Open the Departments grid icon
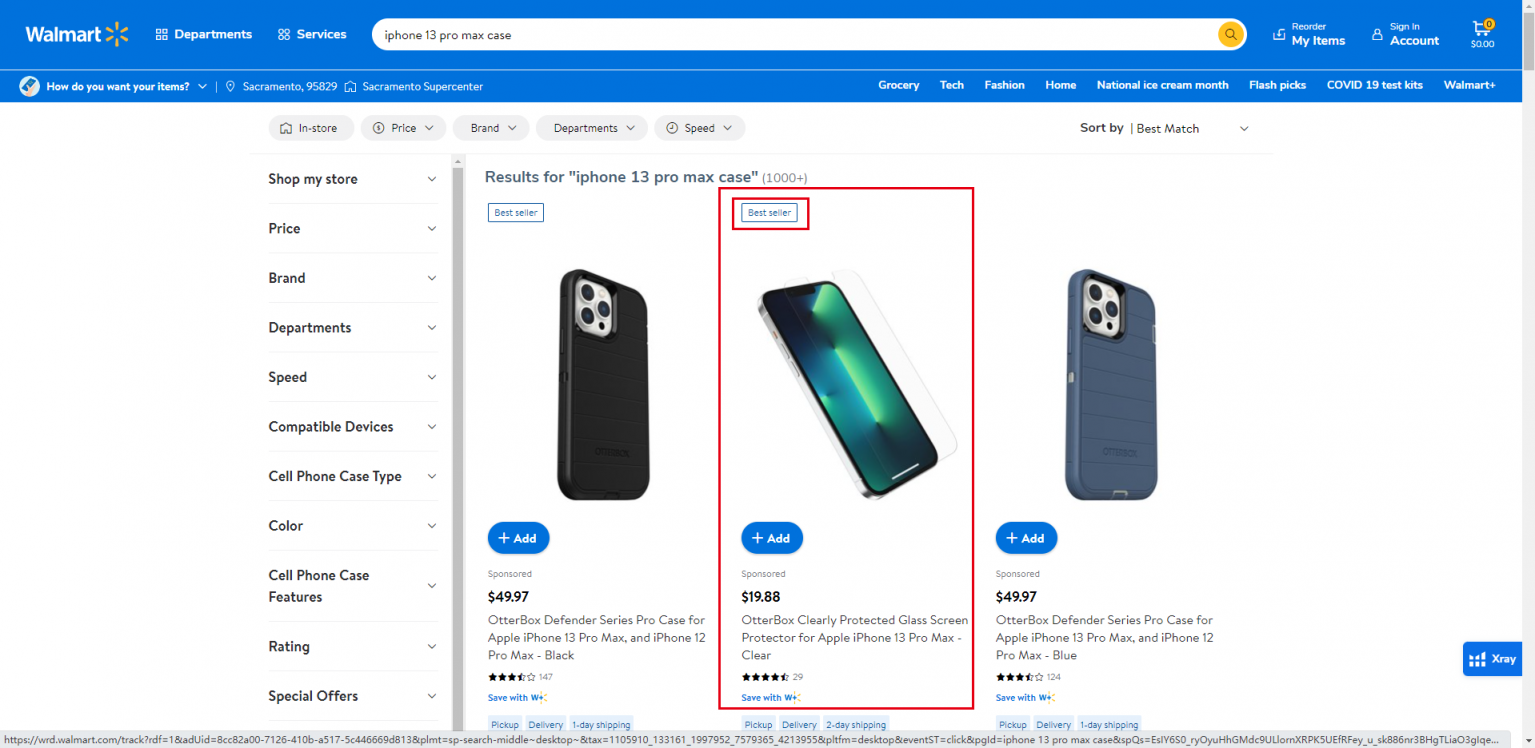Screen dimensions: 1535x748 pos(163,33)
